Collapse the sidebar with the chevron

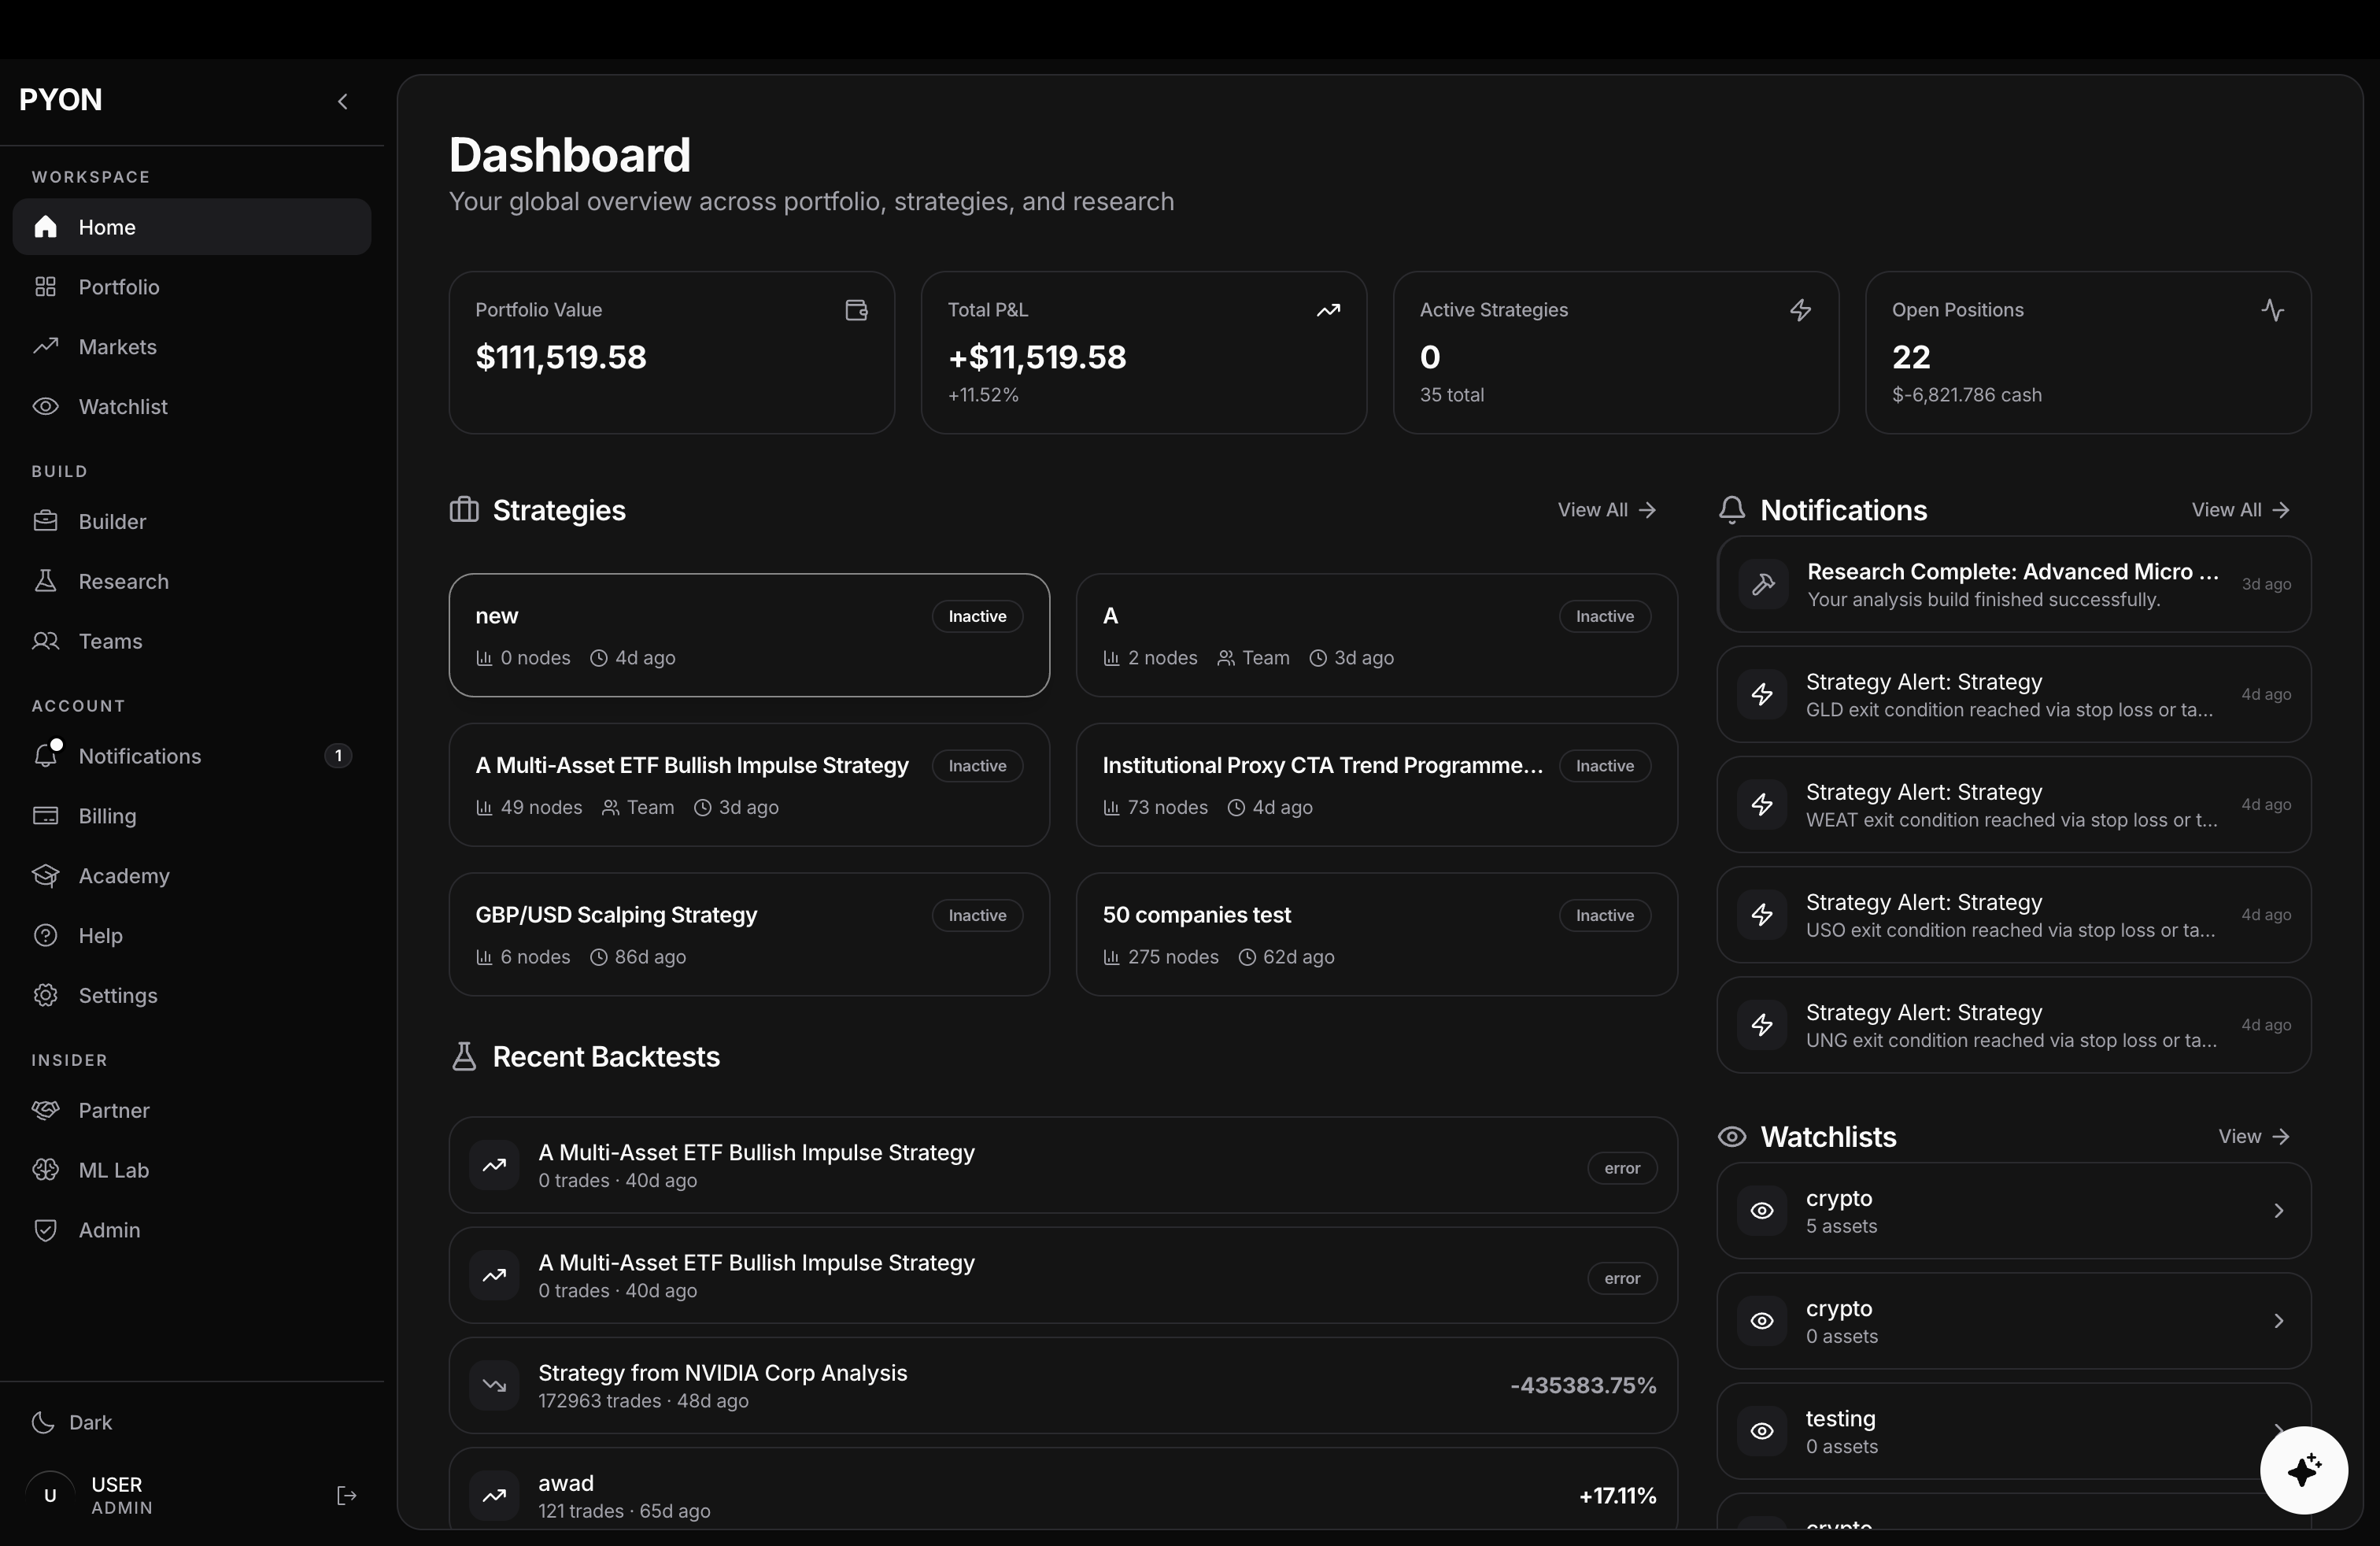pyautogui.click(x=343, y=101)
